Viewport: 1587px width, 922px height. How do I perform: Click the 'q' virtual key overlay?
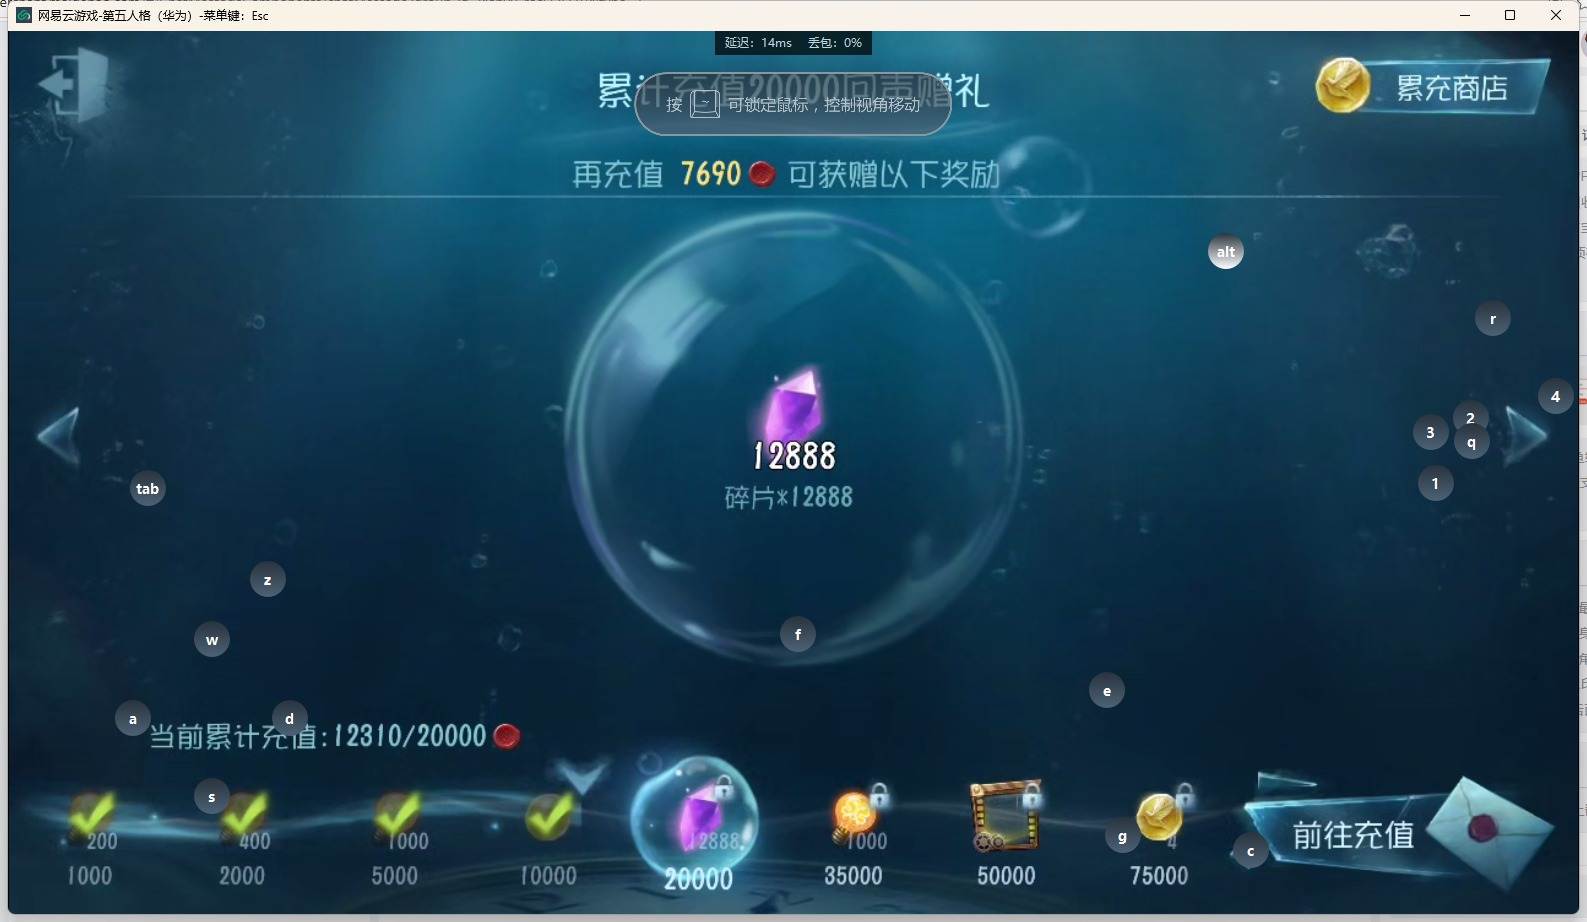point(1472,443)
